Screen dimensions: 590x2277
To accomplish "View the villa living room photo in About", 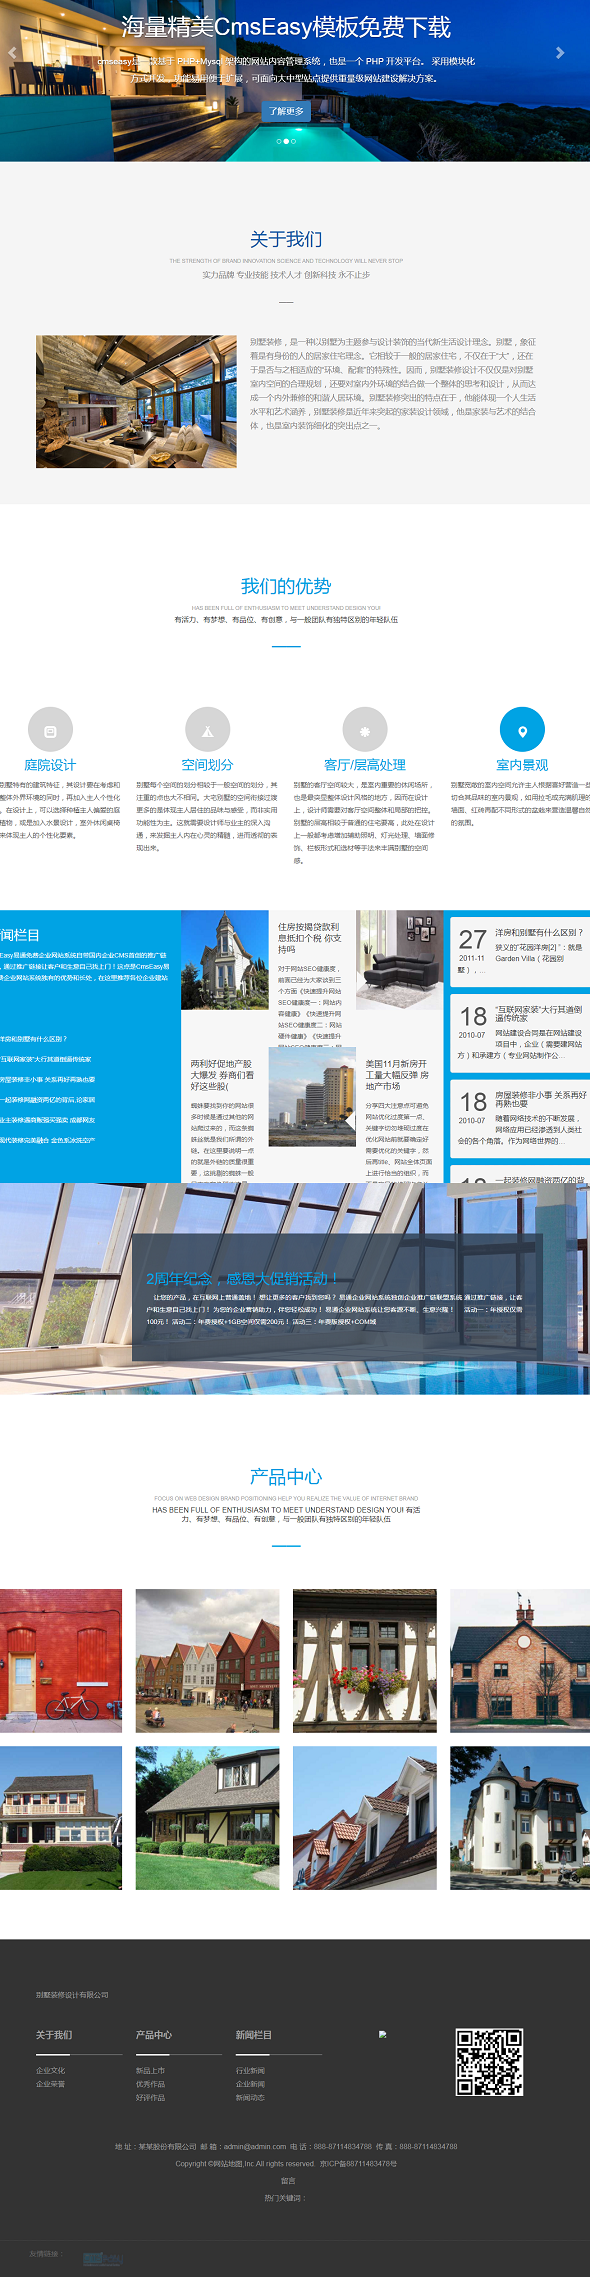I will point(136,401).
